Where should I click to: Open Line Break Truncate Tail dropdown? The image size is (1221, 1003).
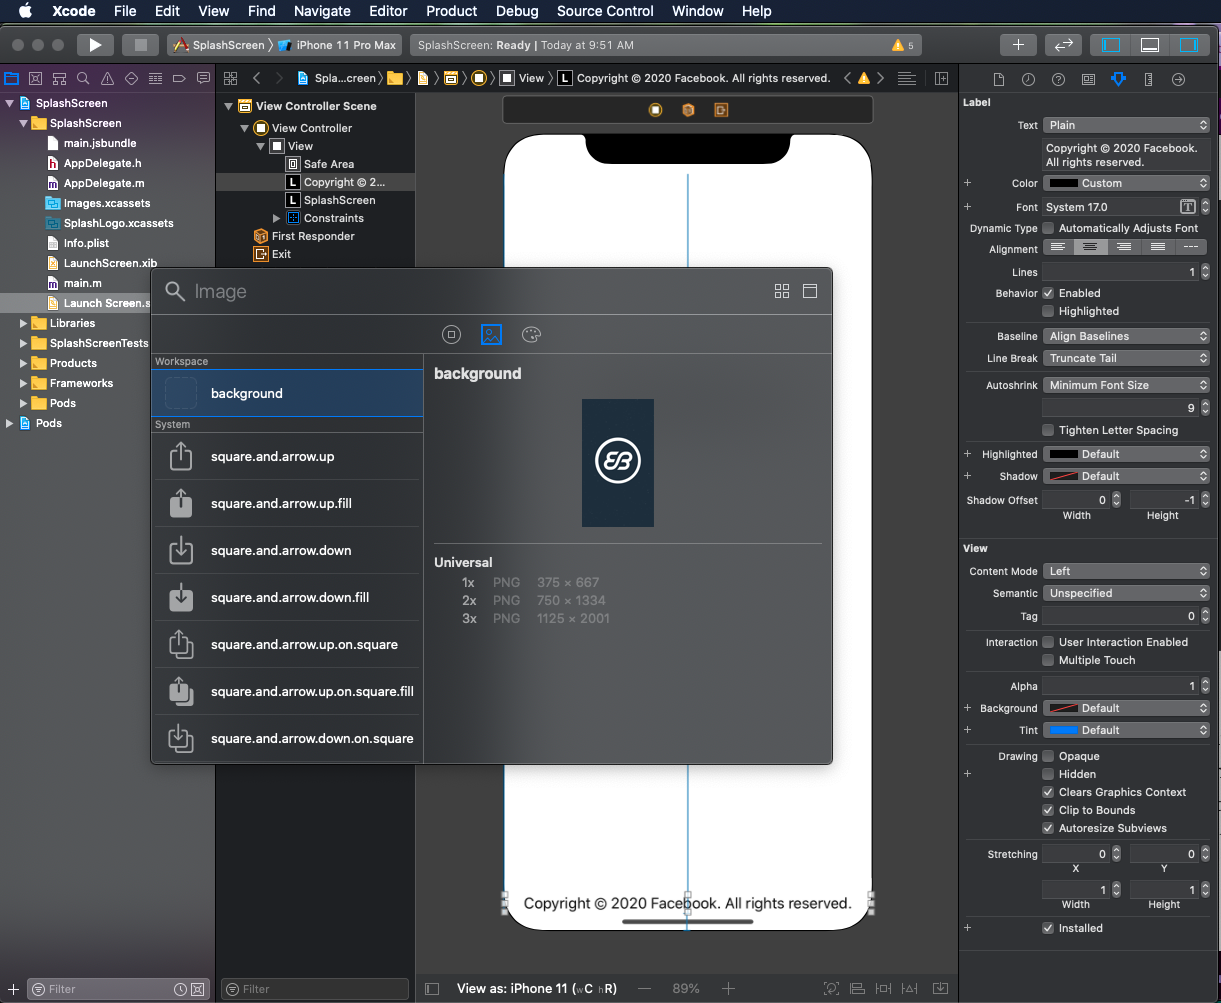click(x=1126, y=358)
